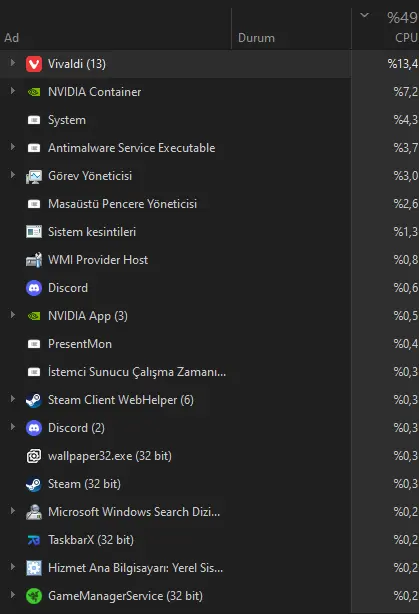Sort by the Ad column header
Screen dimensions: 419x614
(12, 38)
